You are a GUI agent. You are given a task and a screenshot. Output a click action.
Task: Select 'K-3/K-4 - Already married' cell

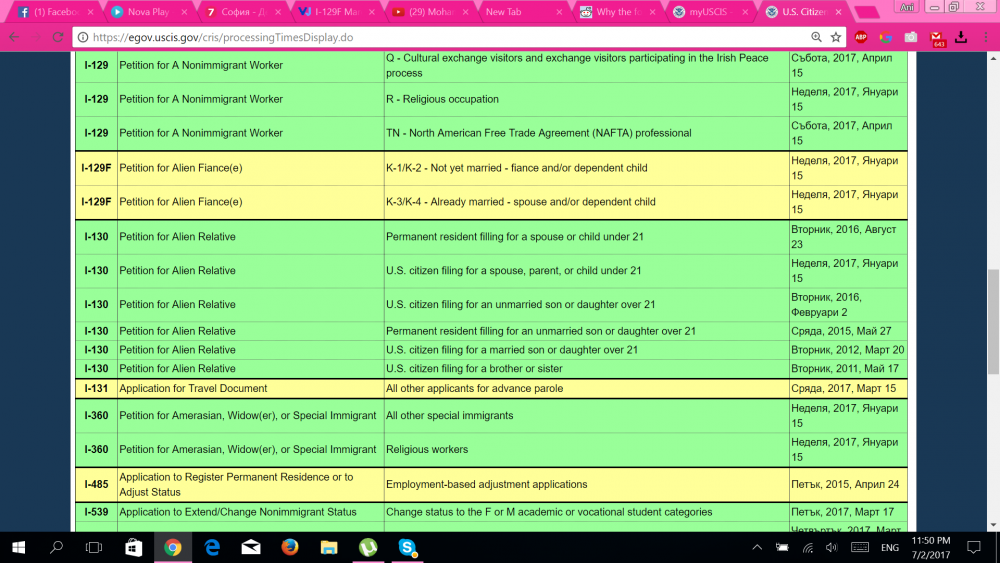pyautogui.click(x=587, y=202)
